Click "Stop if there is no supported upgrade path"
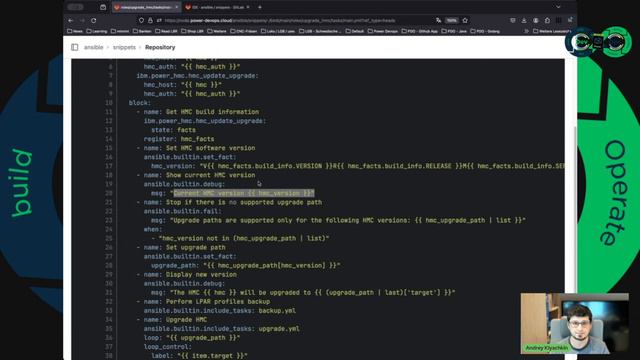Viewport: 640px width, 360px height. tap(244, 202)
